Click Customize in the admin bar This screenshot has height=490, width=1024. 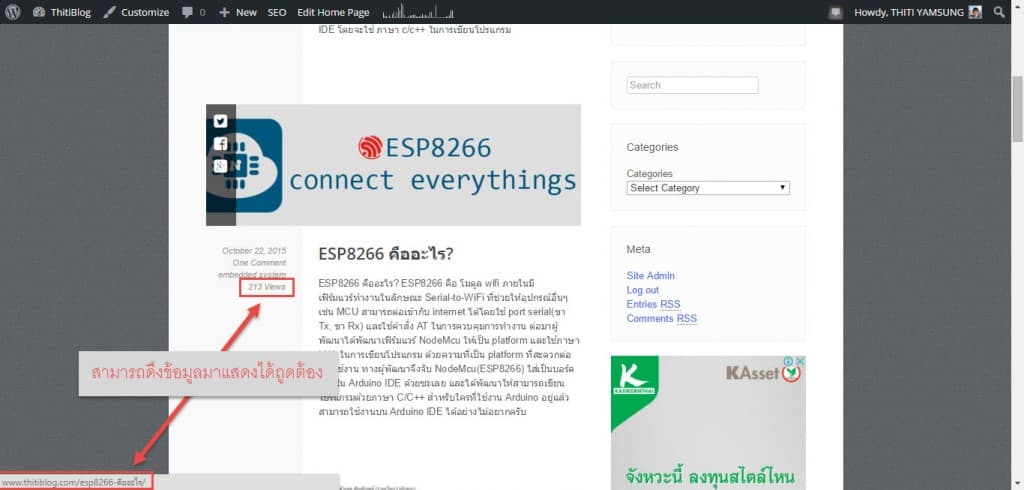[x=137, y=12]
